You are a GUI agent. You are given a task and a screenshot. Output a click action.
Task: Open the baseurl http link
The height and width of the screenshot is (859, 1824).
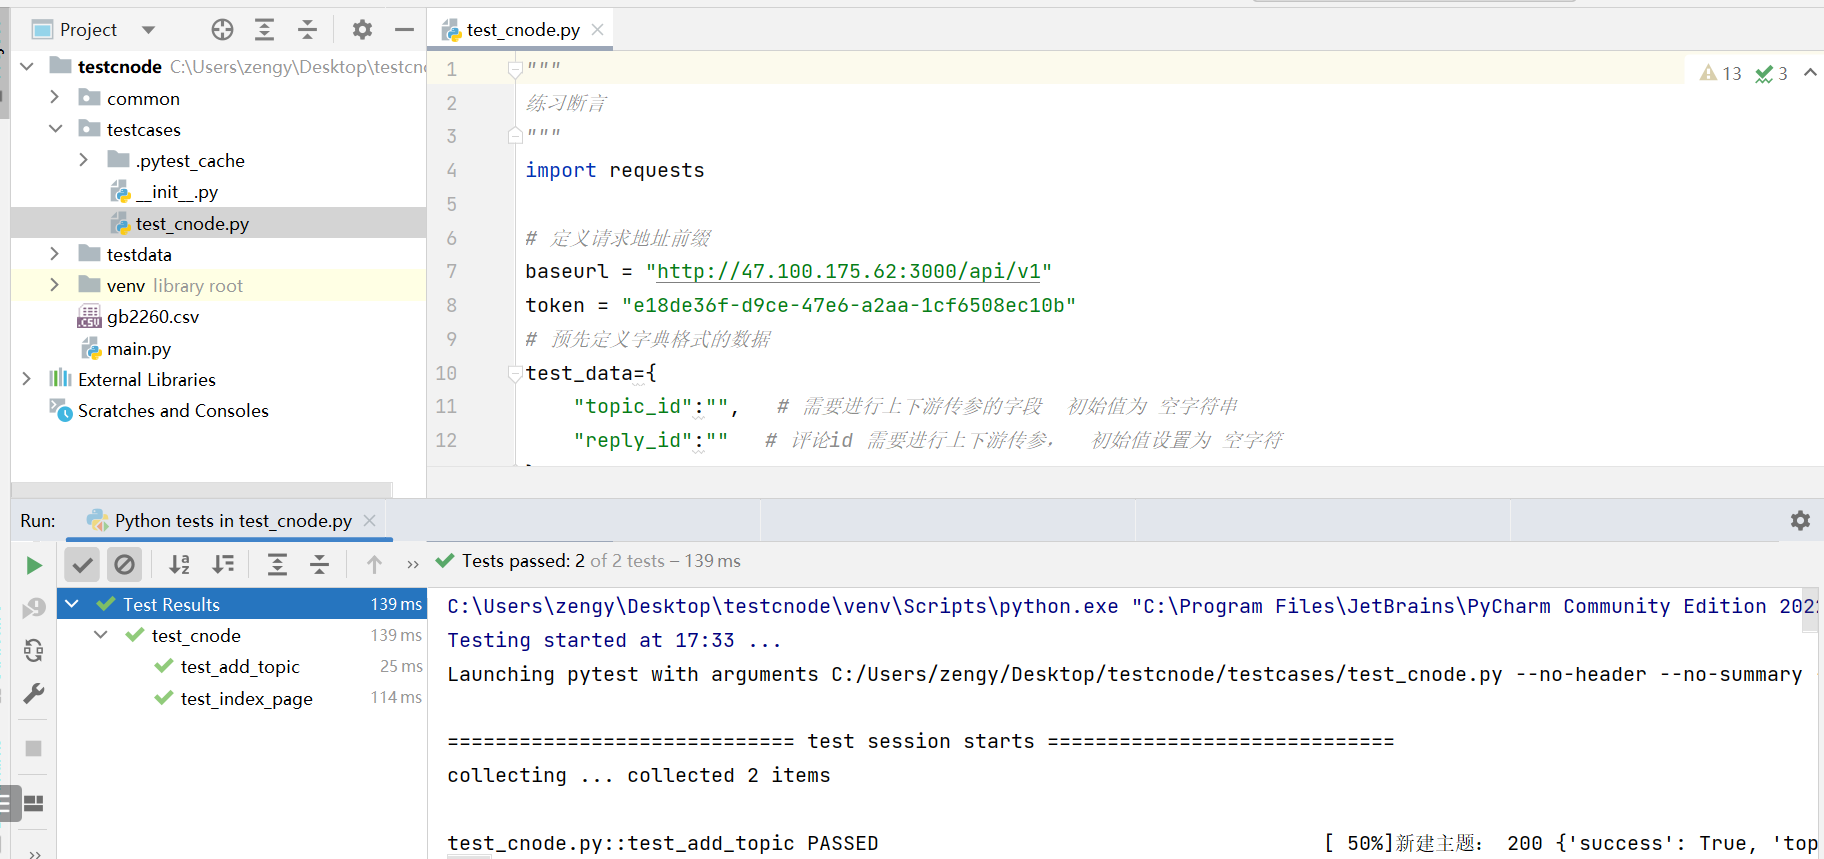(x=848, y=271)
